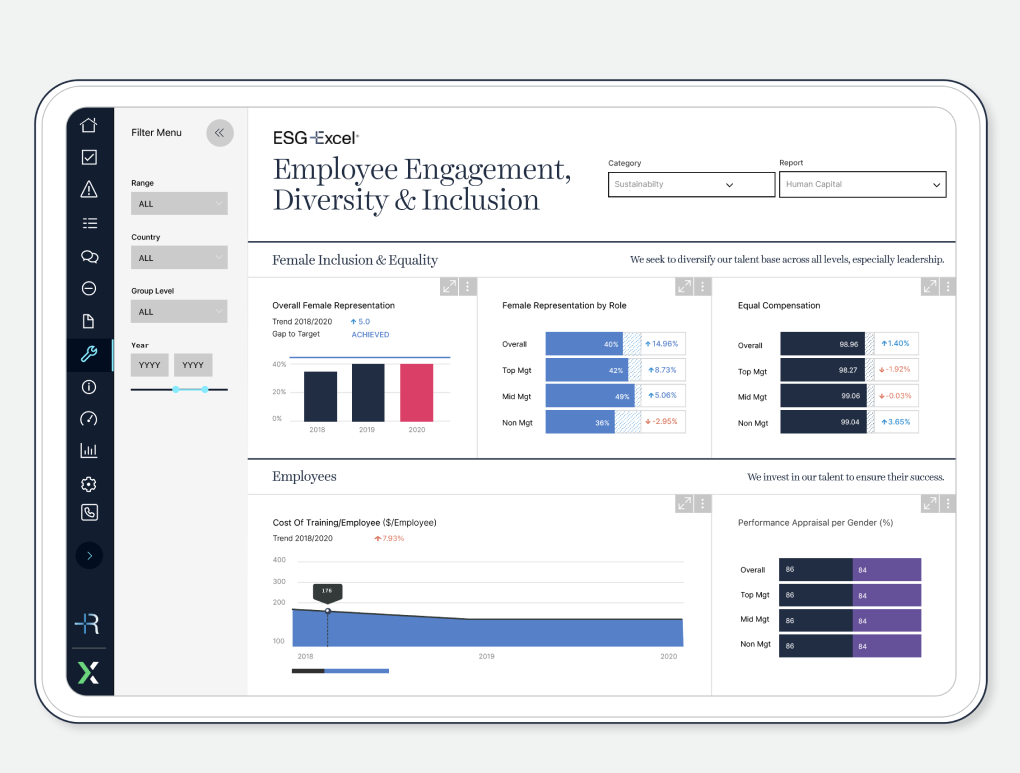
Task: Open the warning triangle alerts icon
Action: (x=89, y=190)
